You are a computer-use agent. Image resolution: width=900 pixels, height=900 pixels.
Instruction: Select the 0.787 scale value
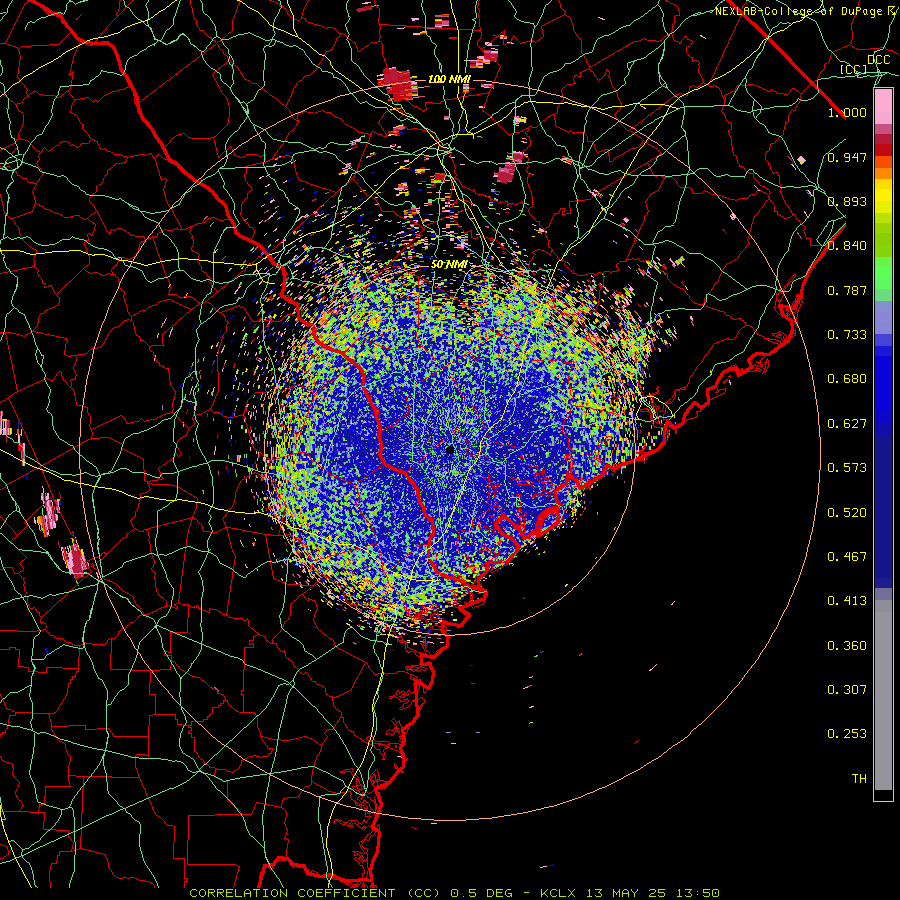(x=847, y=290)
